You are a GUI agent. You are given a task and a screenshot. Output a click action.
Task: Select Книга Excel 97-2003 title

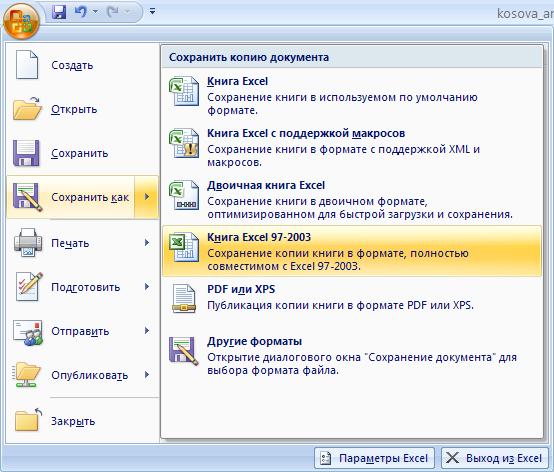click(259, 237)
